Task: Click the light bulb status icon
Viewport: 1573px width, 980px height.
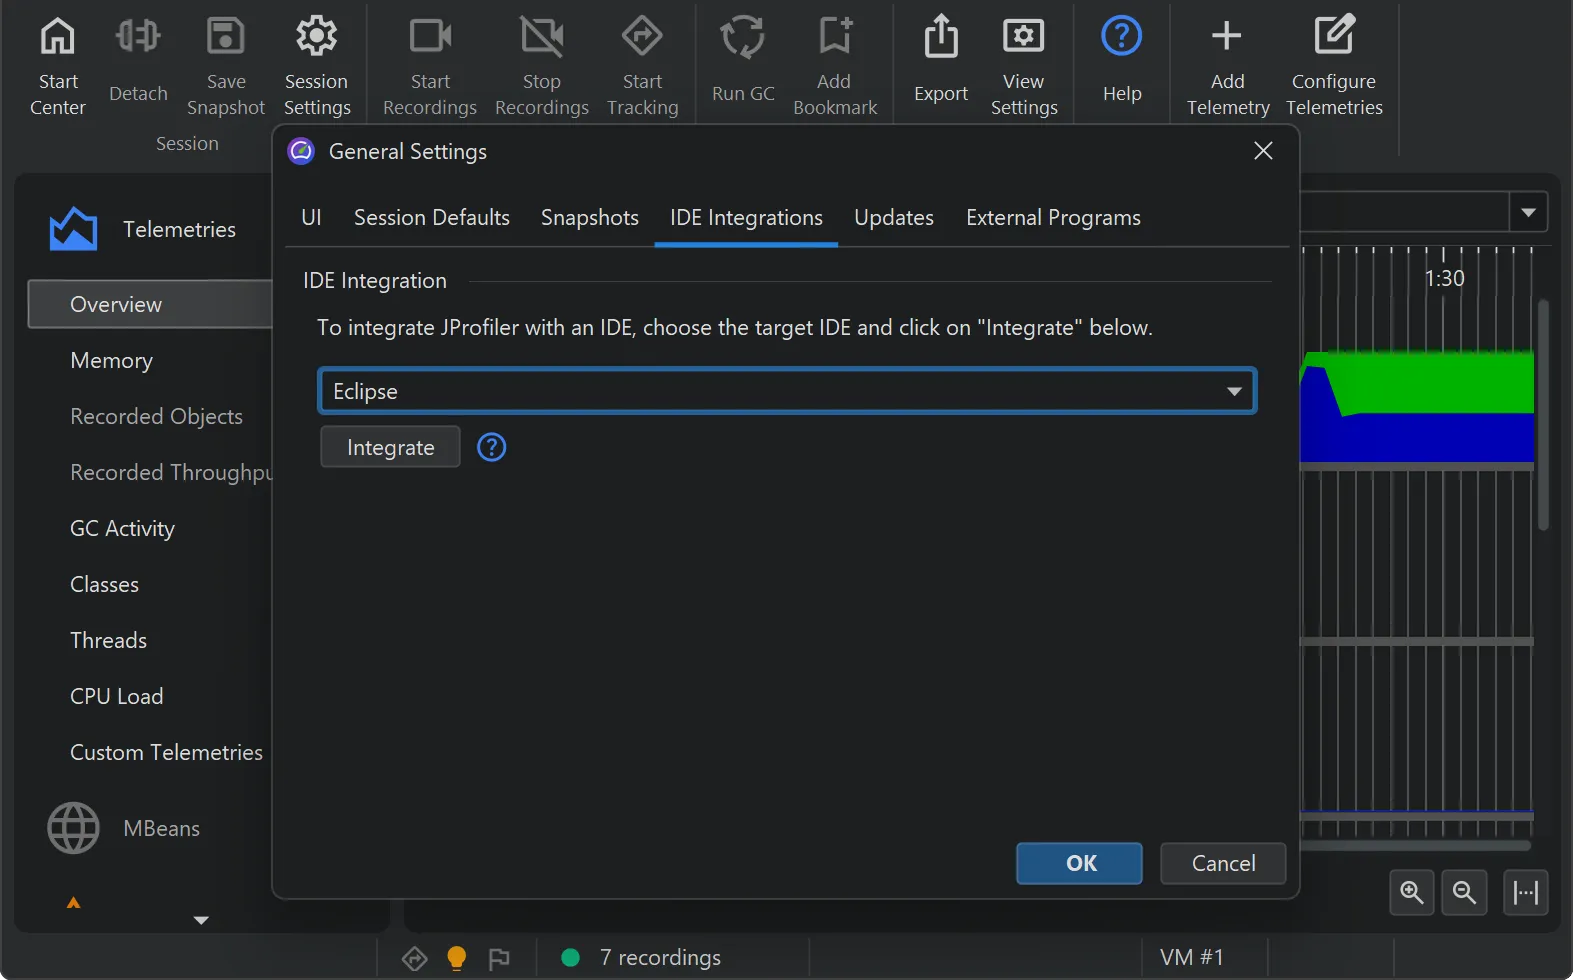Action: pos(457,958)
